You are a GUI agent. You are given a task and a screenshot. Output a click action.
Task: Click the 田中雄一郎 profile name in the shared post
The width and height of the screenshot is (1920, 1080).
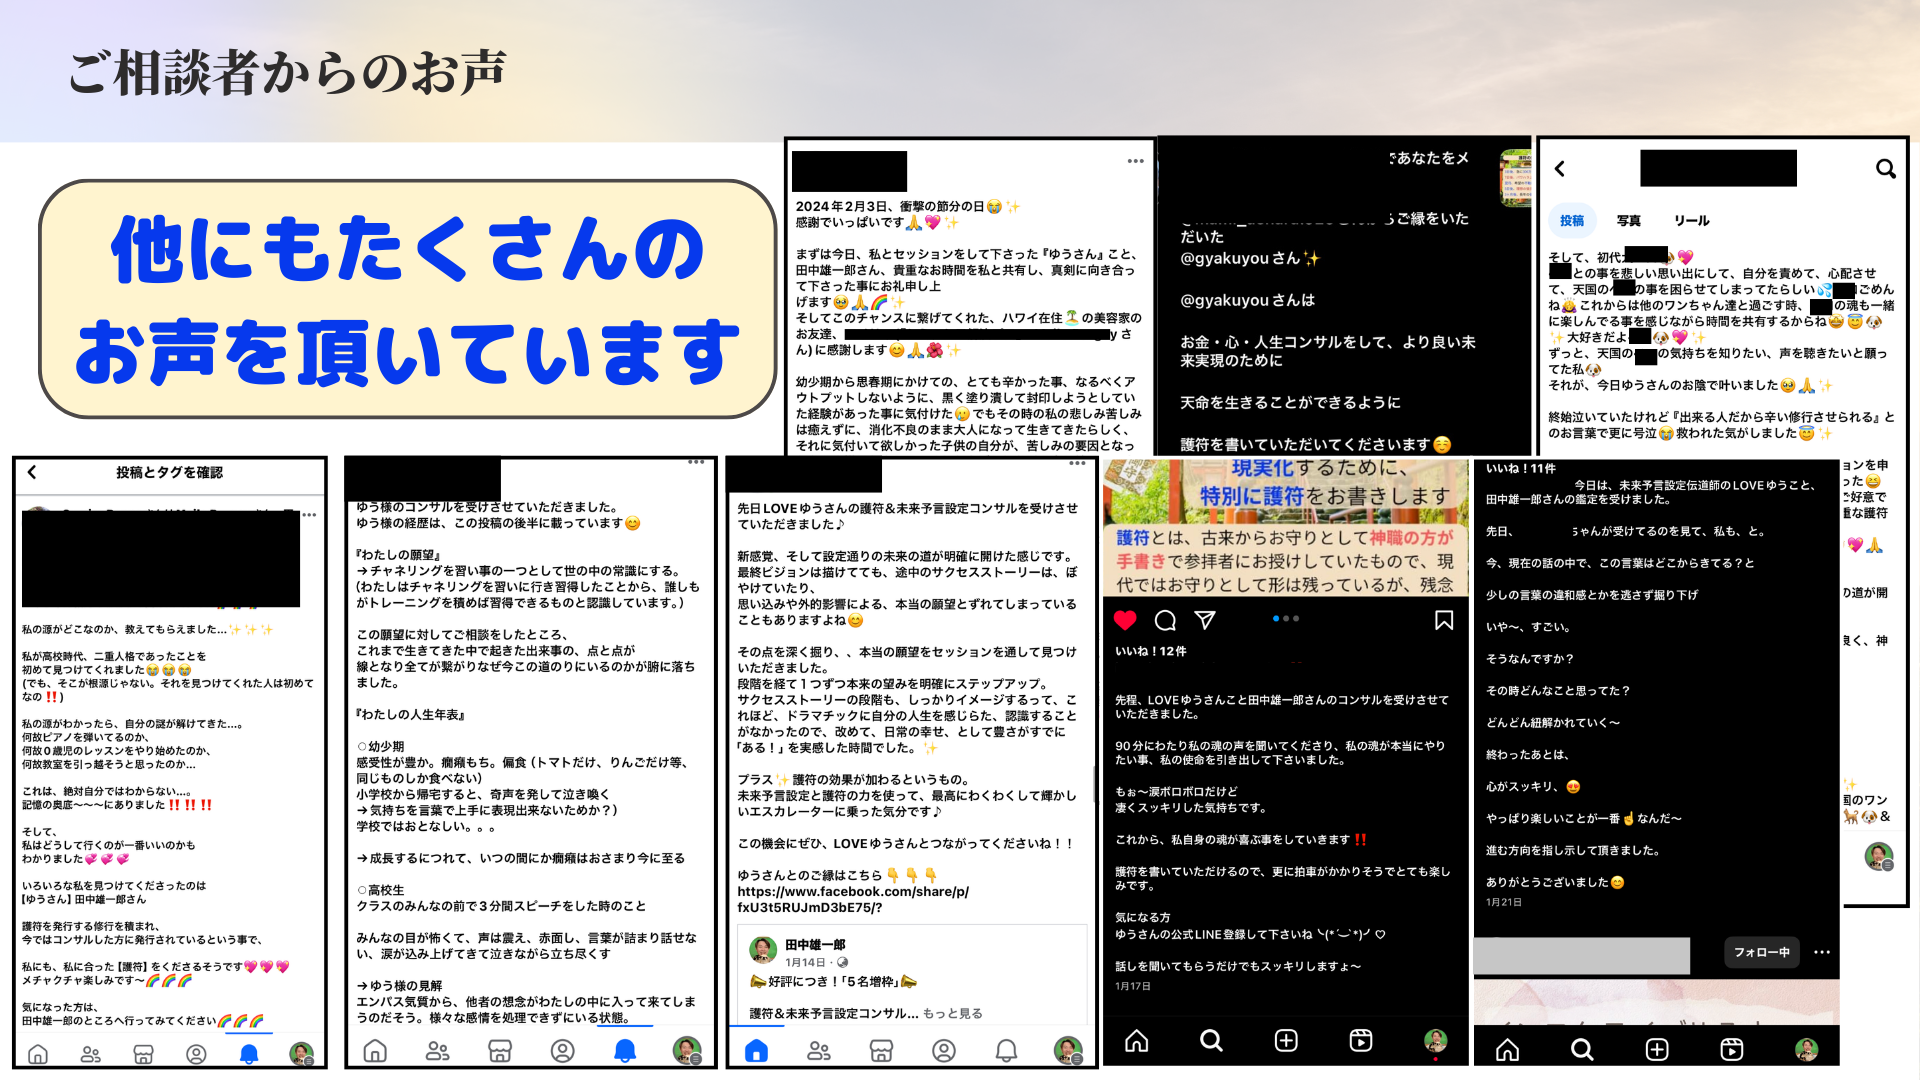(815, 944)
